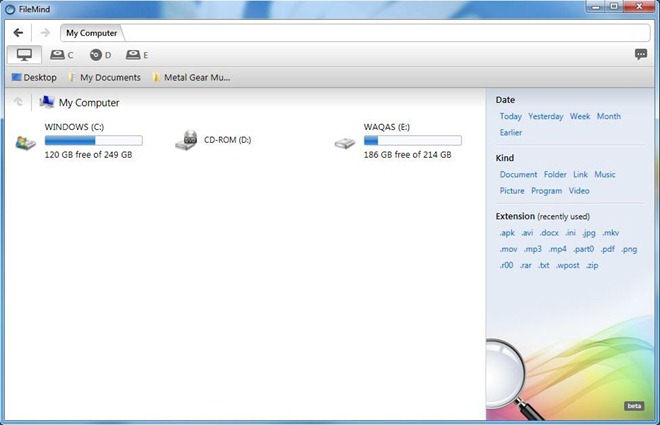Click the WINDOWS (C:) drive label
Screen dimensions: 660x425
(74, 127)
